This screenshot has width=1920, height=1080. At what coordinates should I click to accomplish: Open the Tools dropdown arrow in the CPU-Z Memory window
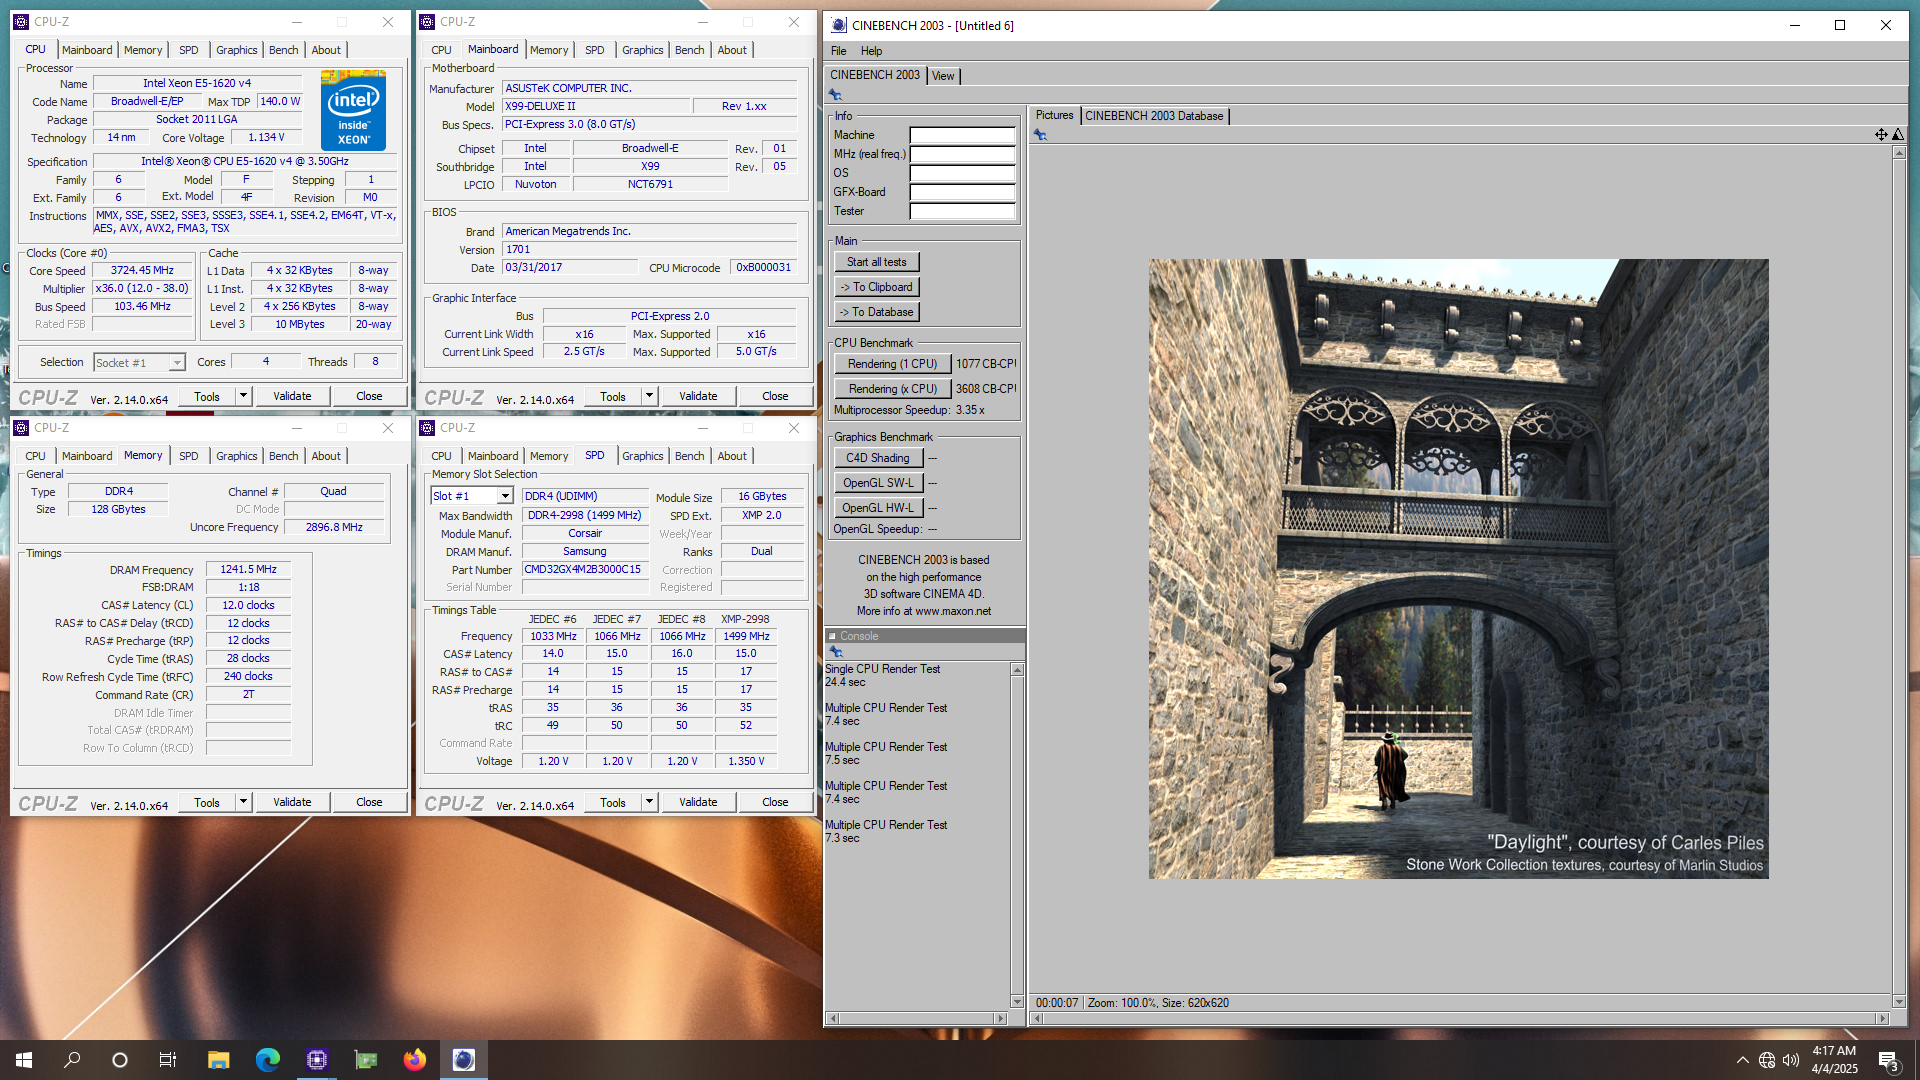(x=243, y=802)
